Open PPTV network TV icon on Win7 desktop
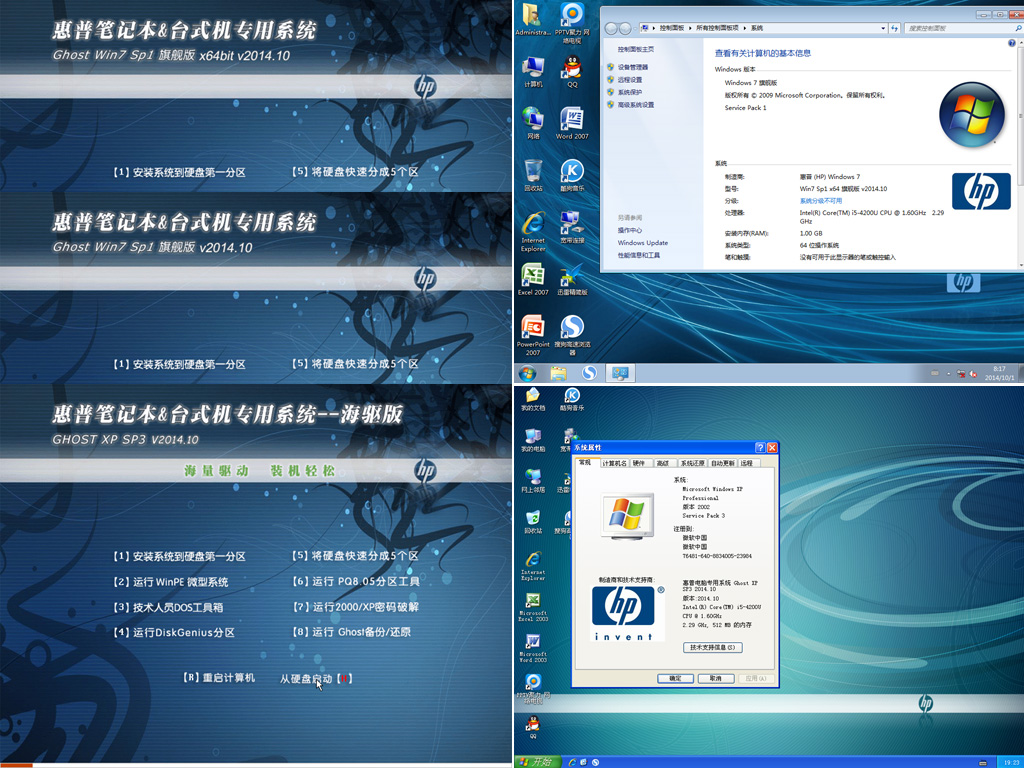1024x768 pixels. (572, 23)
